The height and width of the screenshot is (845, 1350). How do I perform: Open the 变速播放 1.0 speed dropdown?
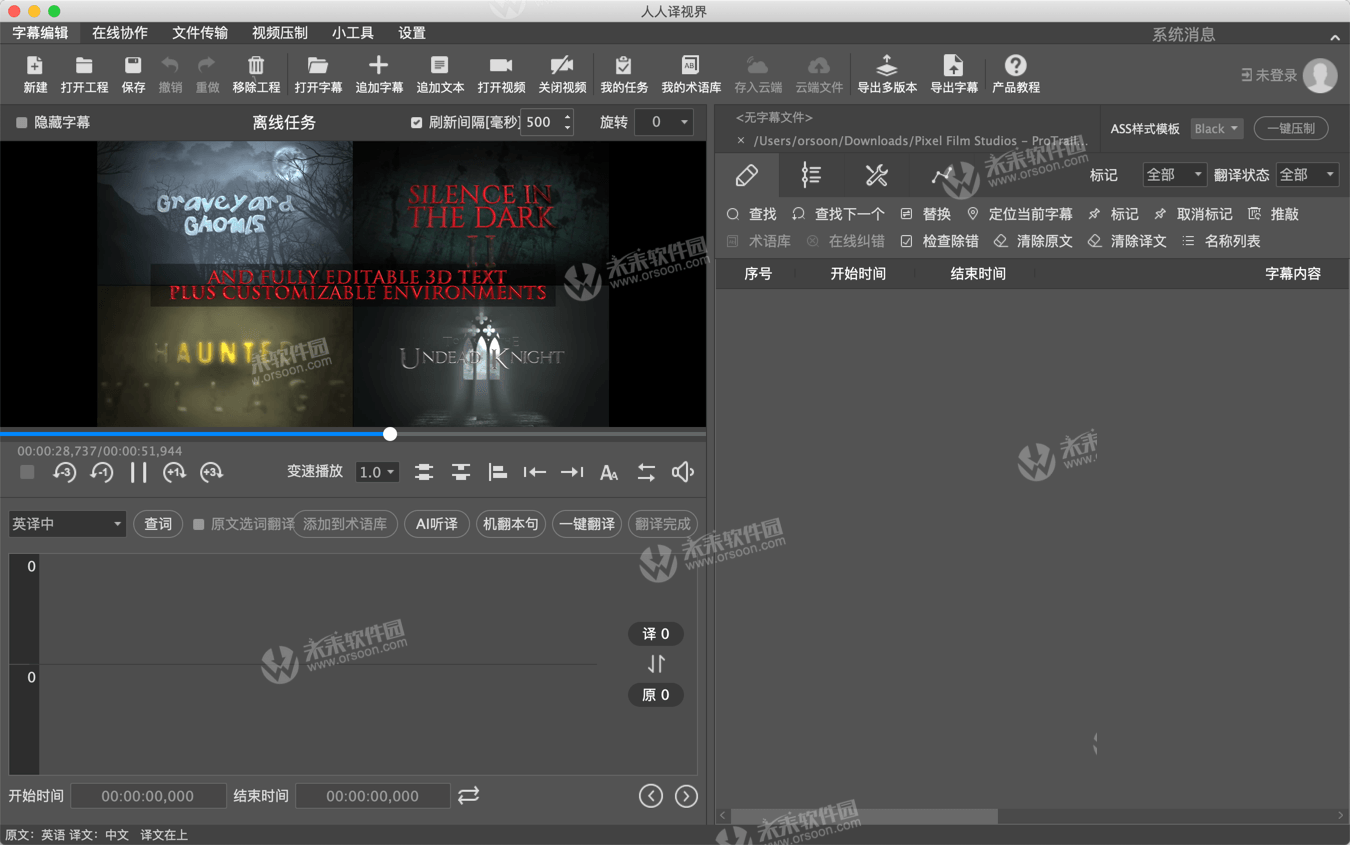point(378,472)
